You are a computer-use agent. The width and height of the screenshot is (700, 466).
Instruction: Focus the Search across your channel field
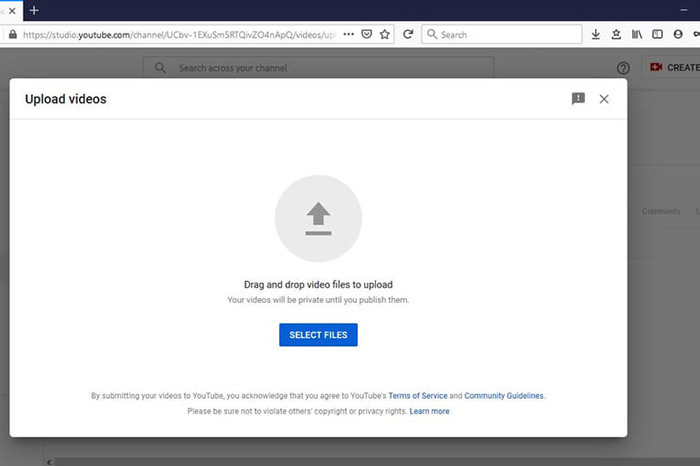[318, 68]
